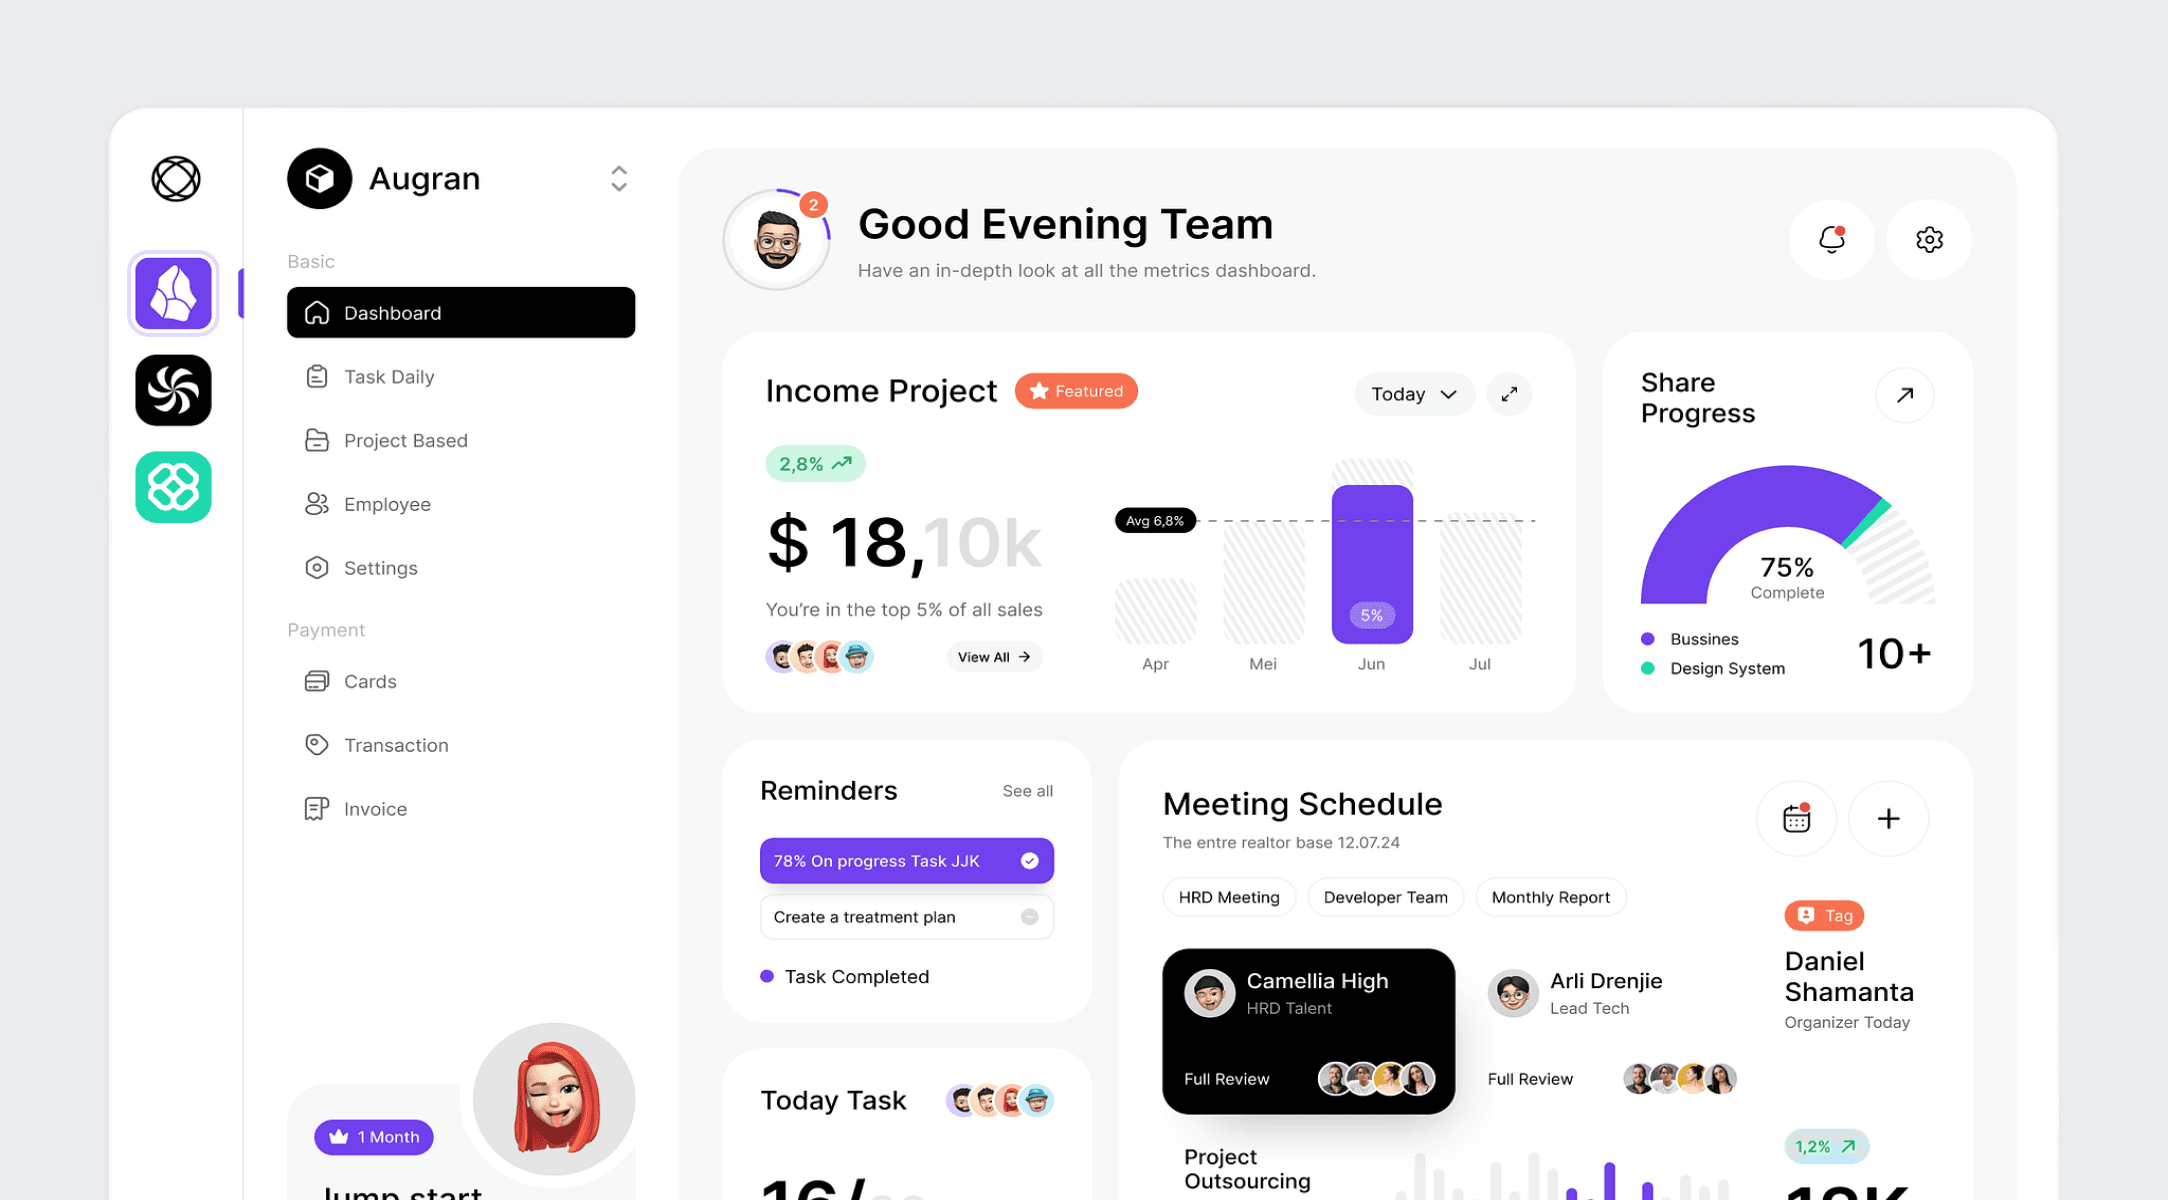This screenshot has height=1200, width=2168.
Task: Check off Create a treatment plan reminder
Action: coord(1029,917)
